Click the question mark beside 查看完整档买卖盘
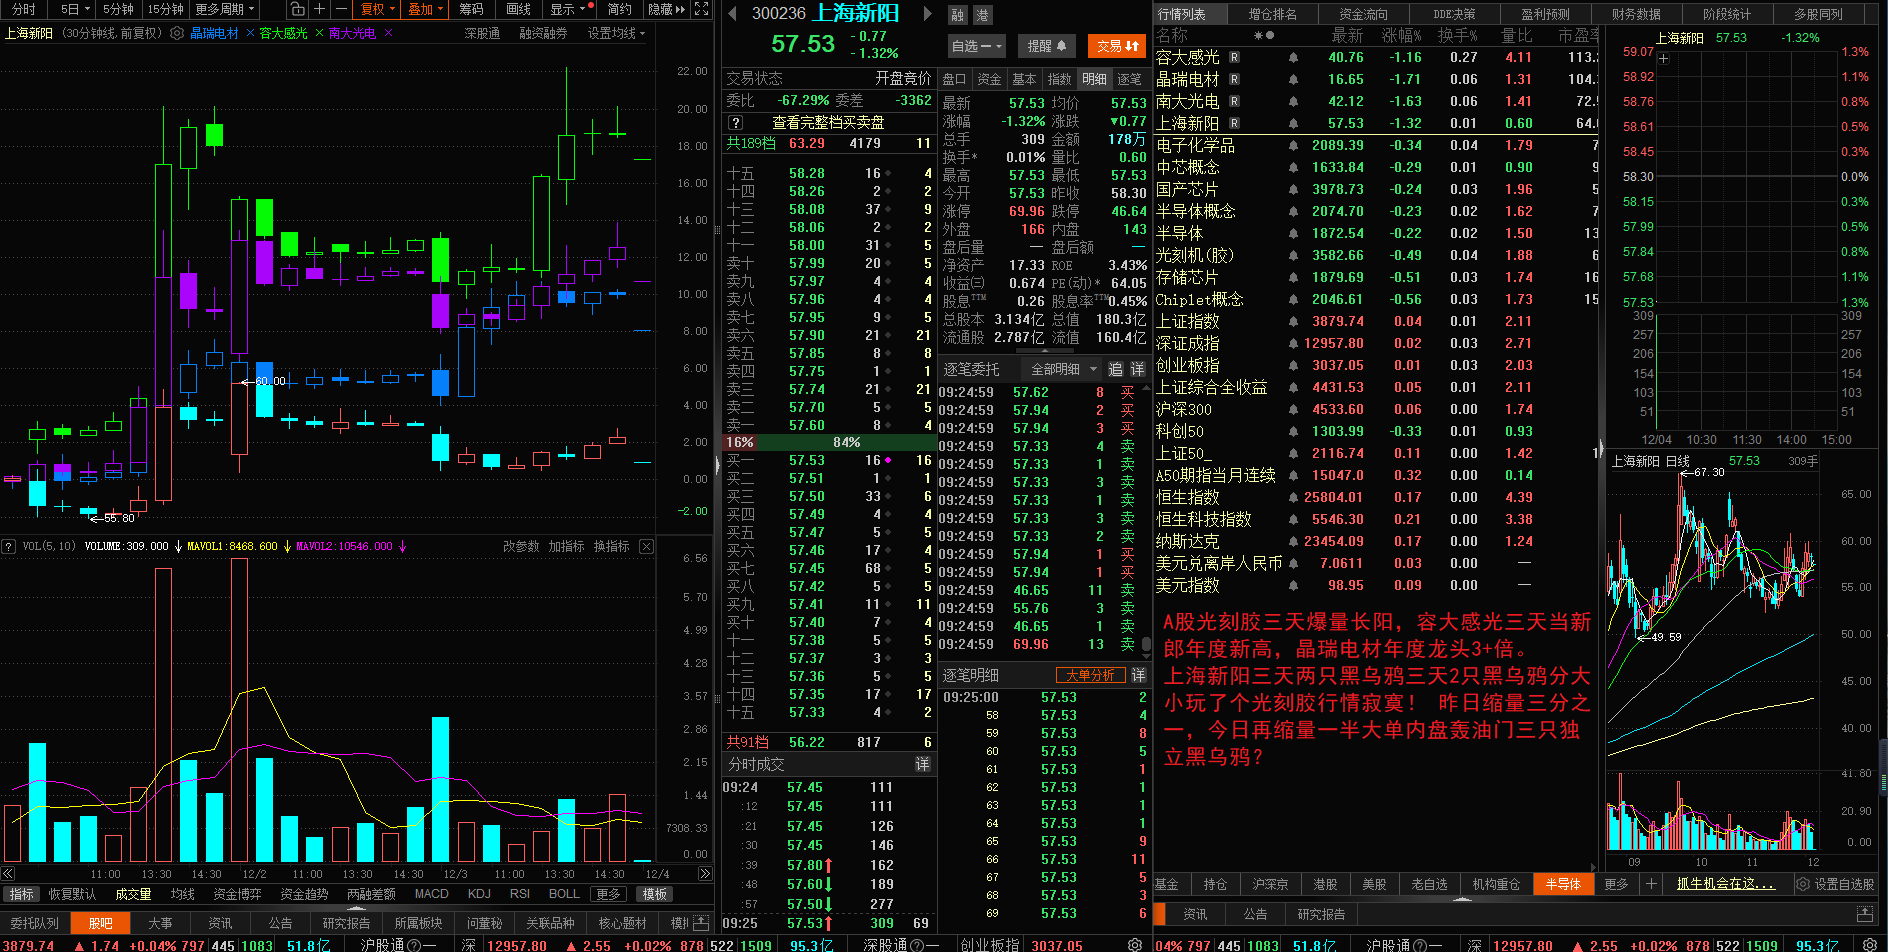 (735, 122)
